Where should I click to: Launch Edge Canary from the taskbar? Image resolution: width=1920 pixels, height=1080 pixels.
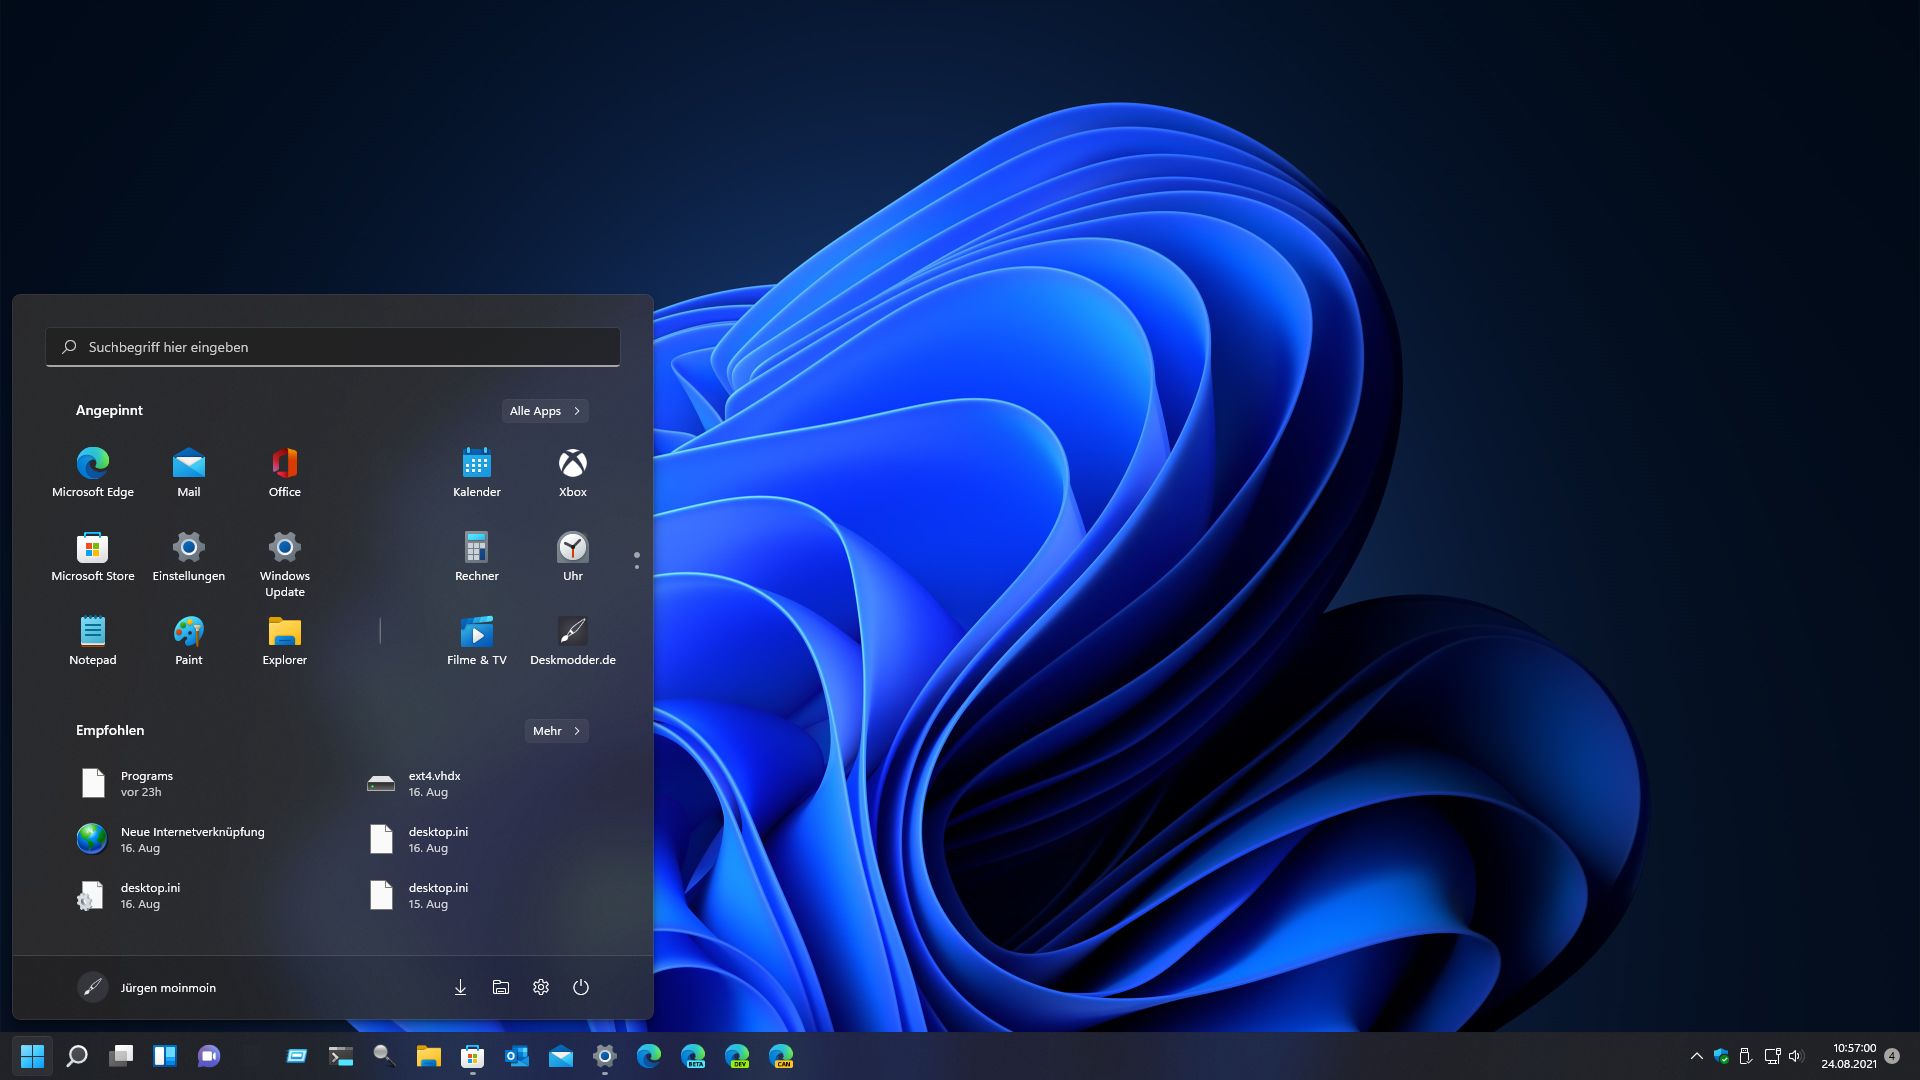(781, 1056)
